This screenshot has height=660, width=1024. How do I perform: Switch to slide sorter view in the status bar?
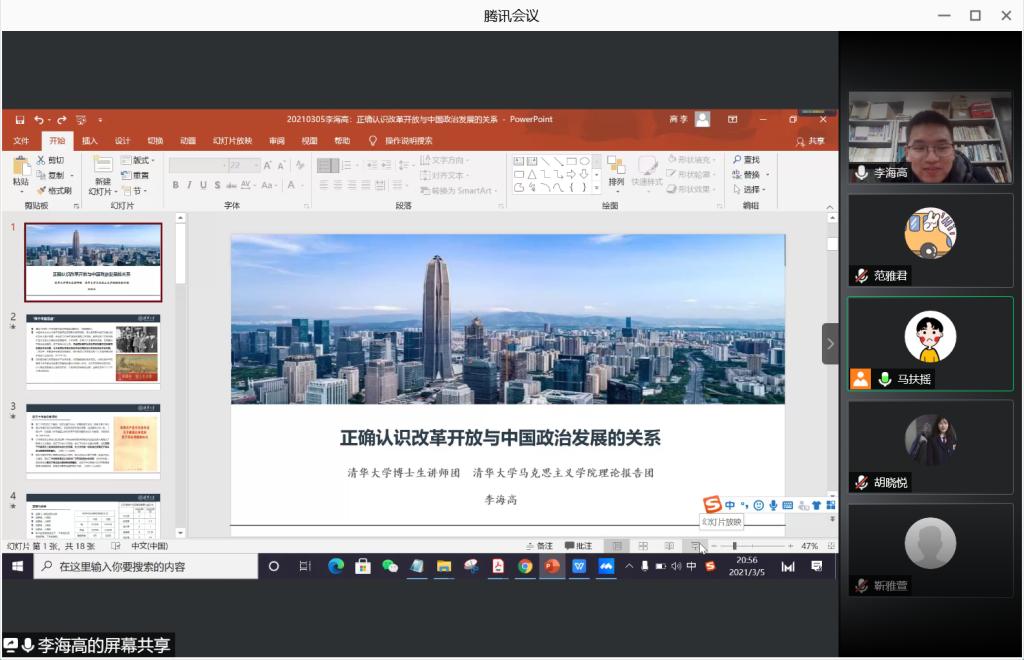point(643,546)
